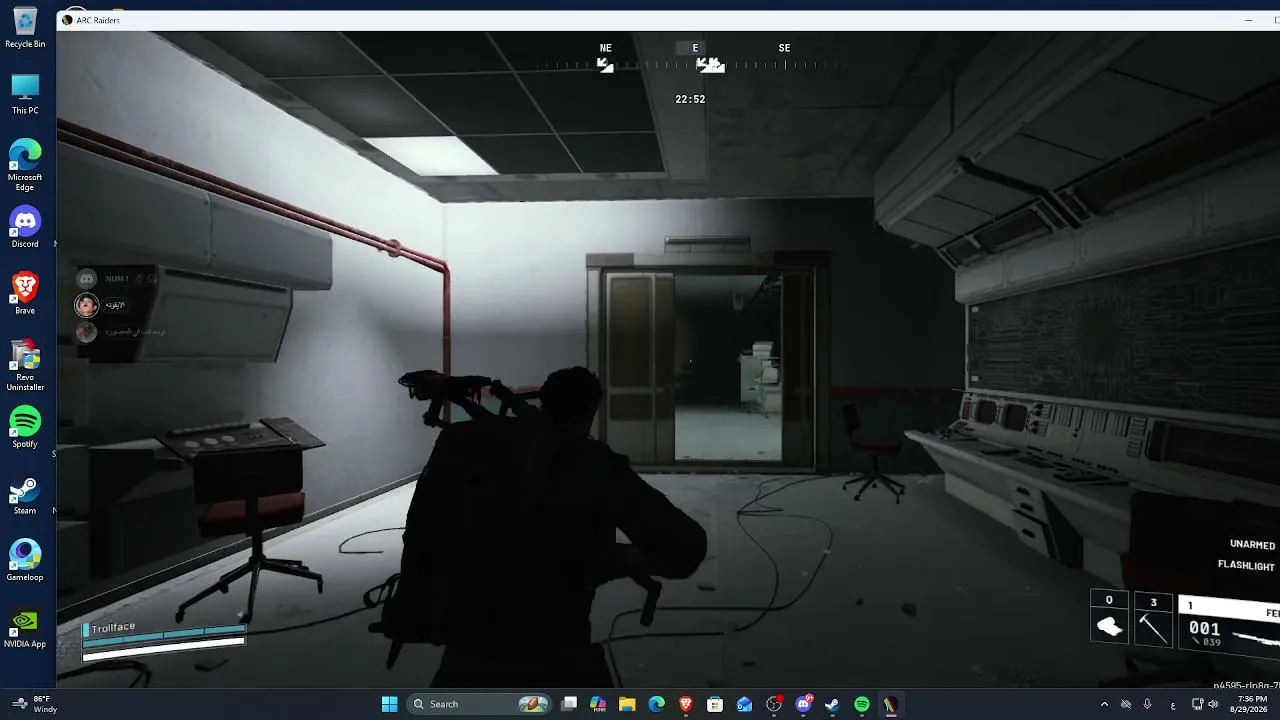Select the hammer in slot 3
1280x720 pixels.
[x=1153, y=627]
